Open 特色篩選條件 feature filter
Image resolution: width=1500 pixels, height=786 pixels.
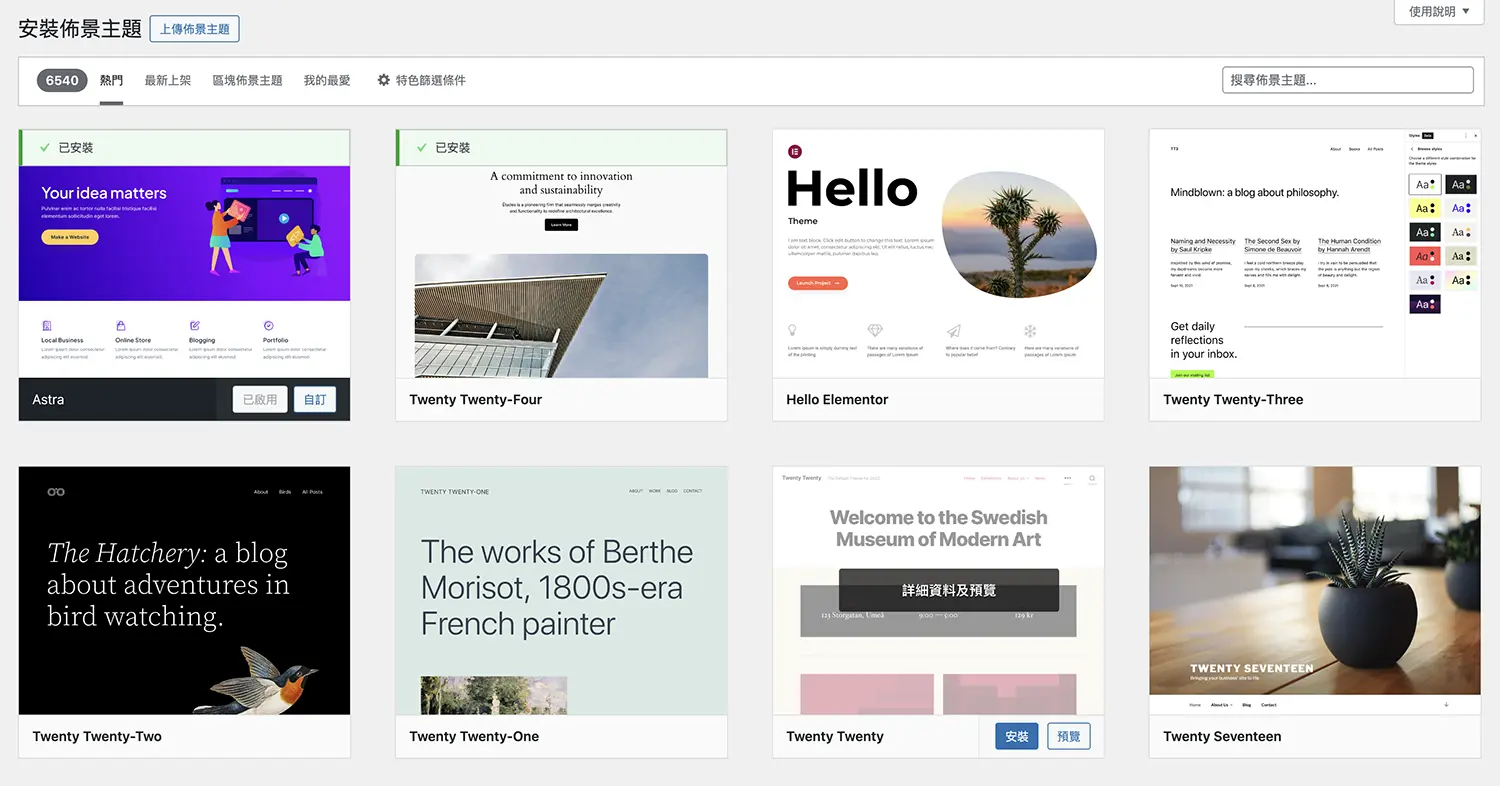click(x=421, y=80)
